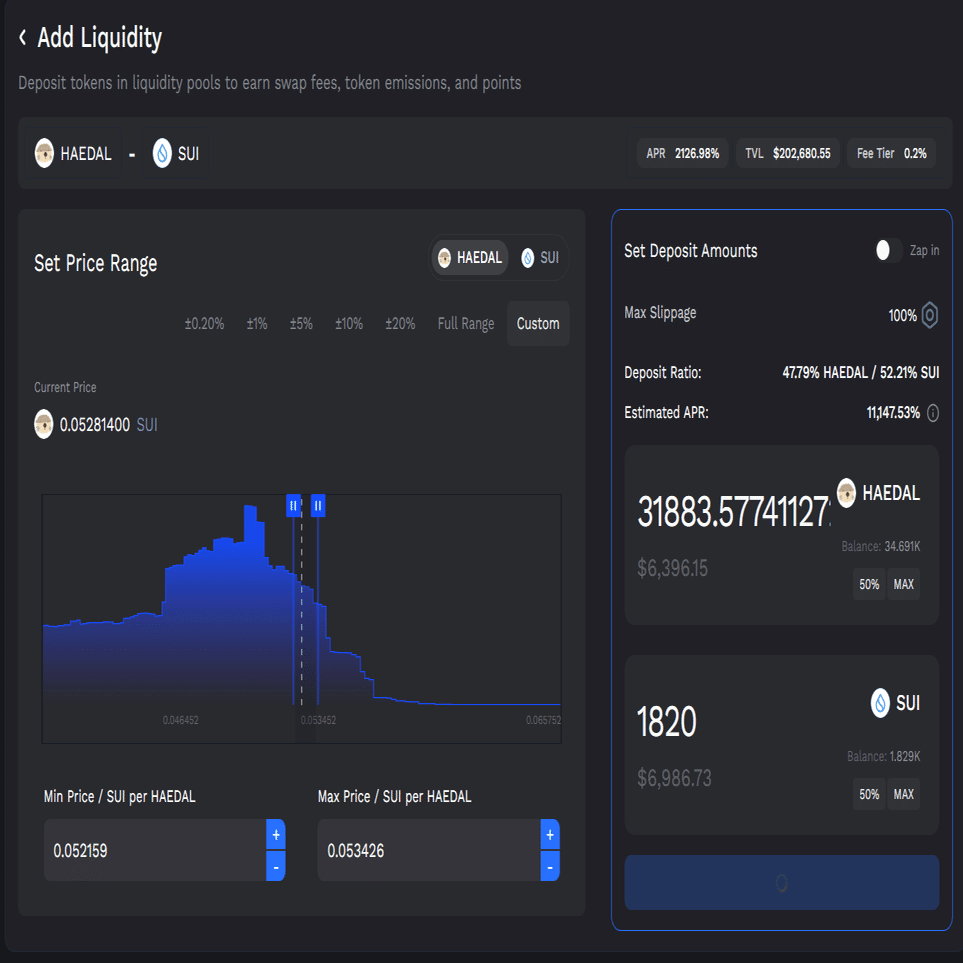Choose the Full Range preset
This screenshot has width=963, height=963.
point(466,324)
